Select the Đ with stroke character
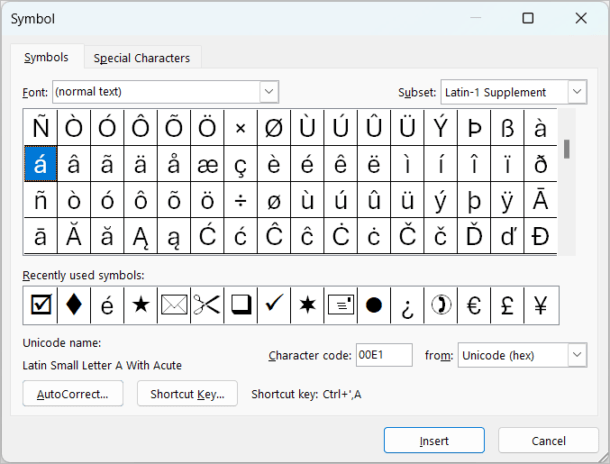This screenshot has width=610, height=464. click(541, 236)
